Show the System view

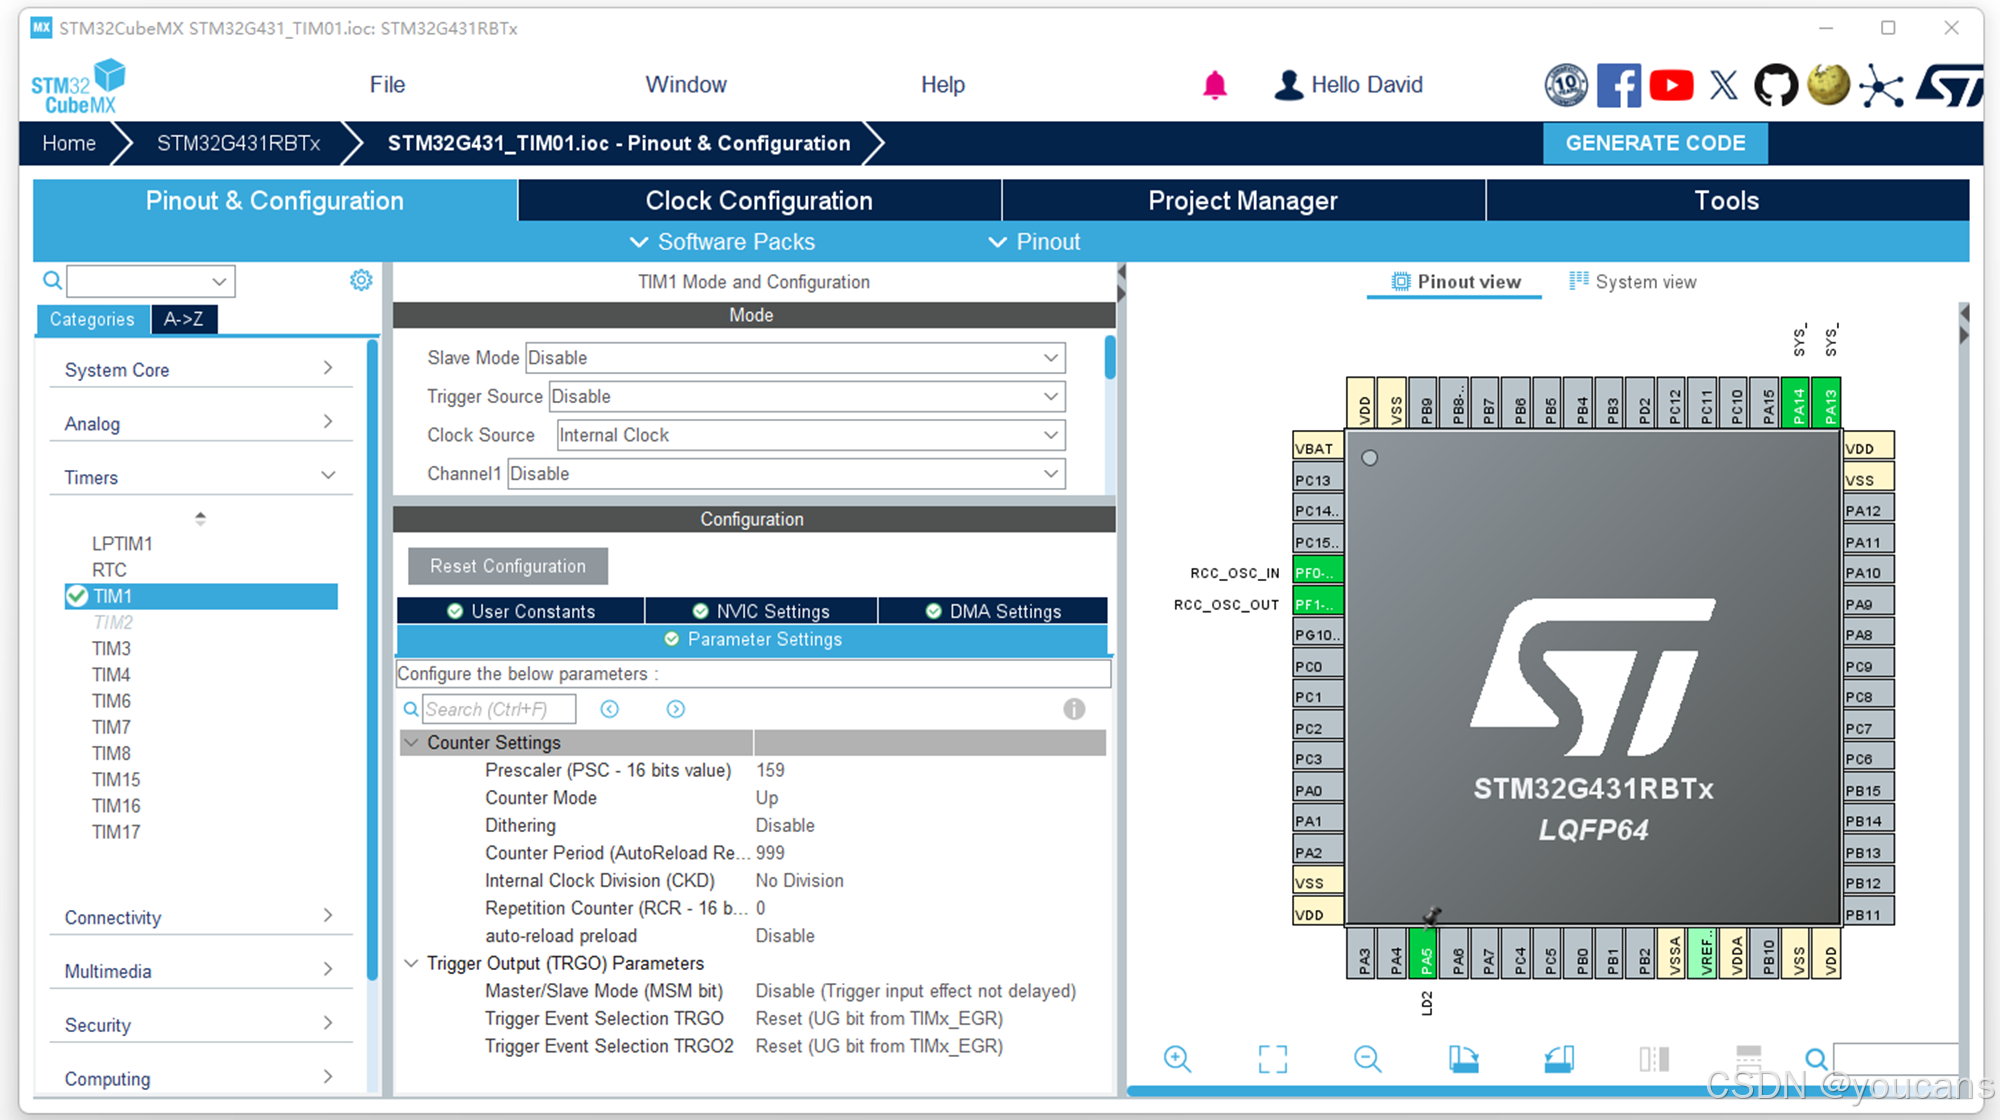click(1633, 282)
